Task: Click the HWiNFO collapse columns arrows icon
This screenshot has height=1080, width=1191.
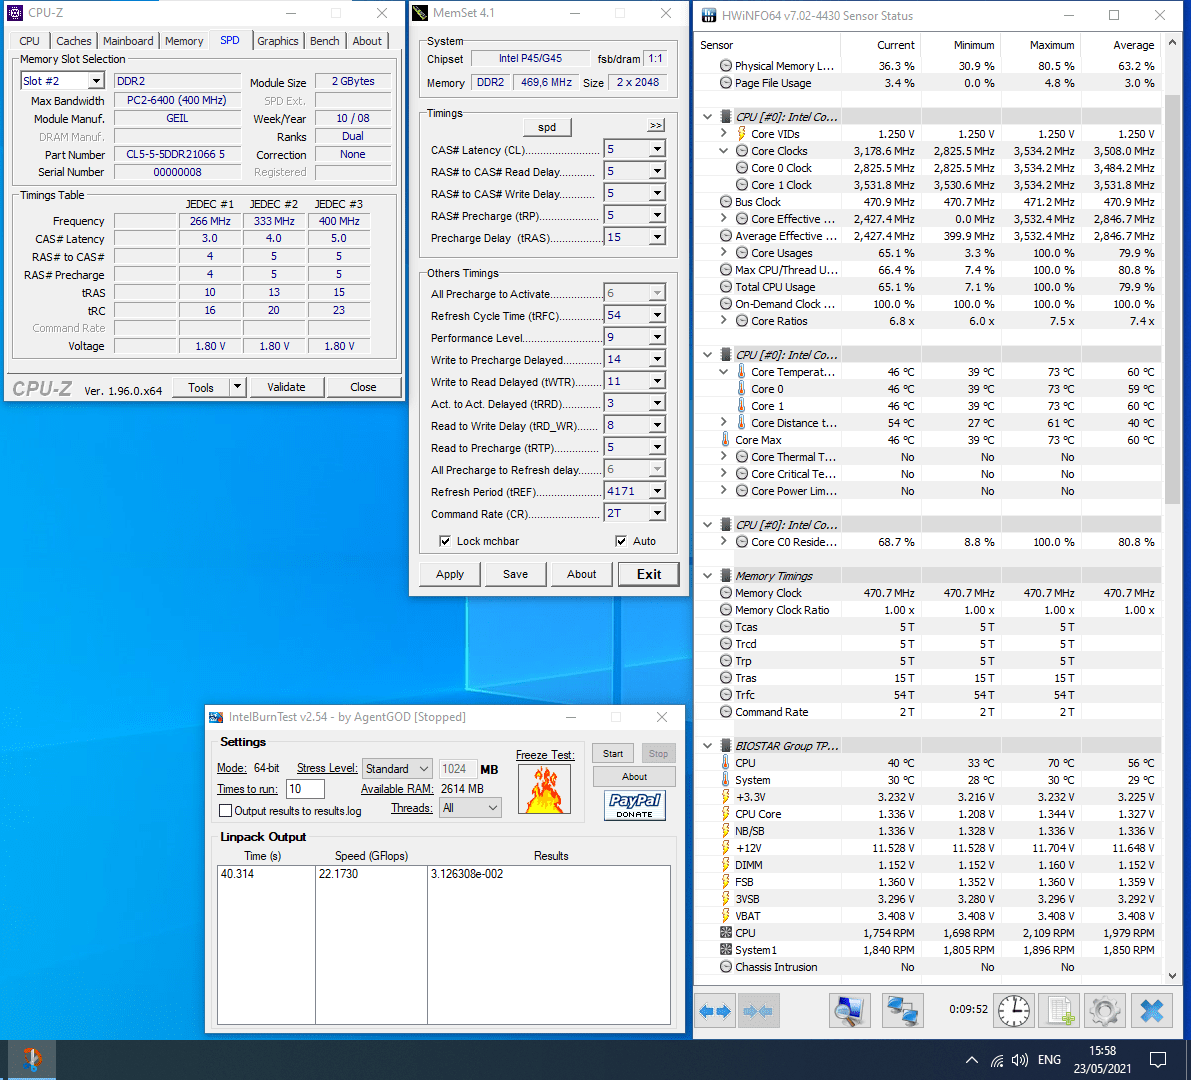Action: tap(757, 1011)
